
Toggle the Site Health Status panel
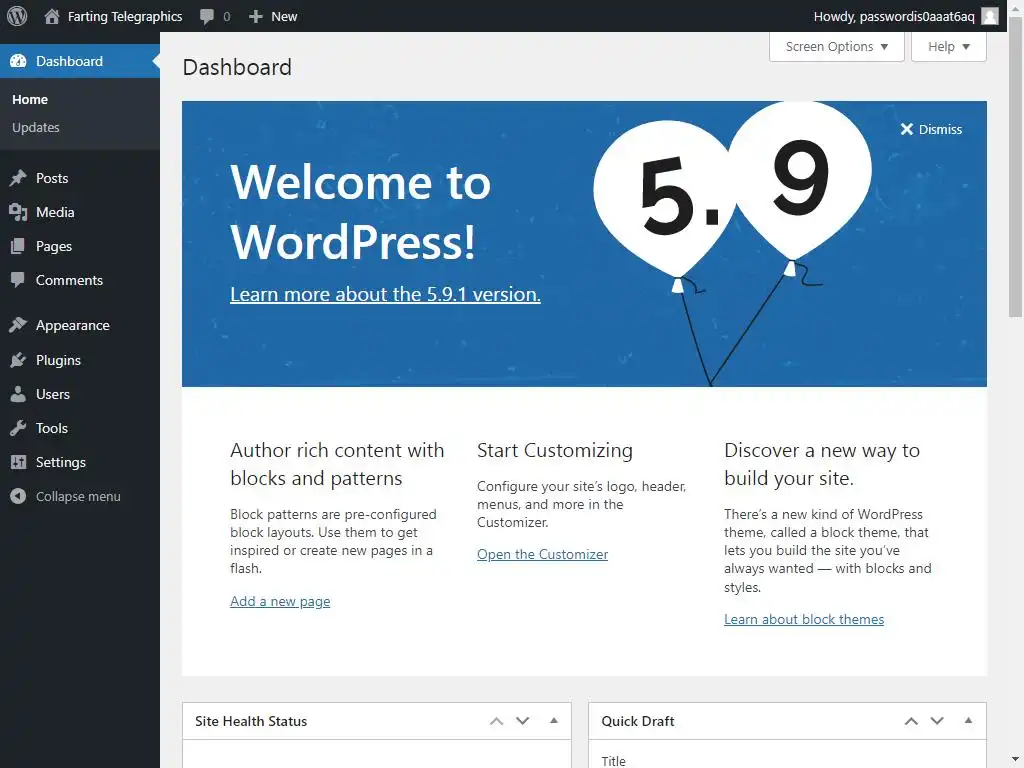click(x=554, y=721)
